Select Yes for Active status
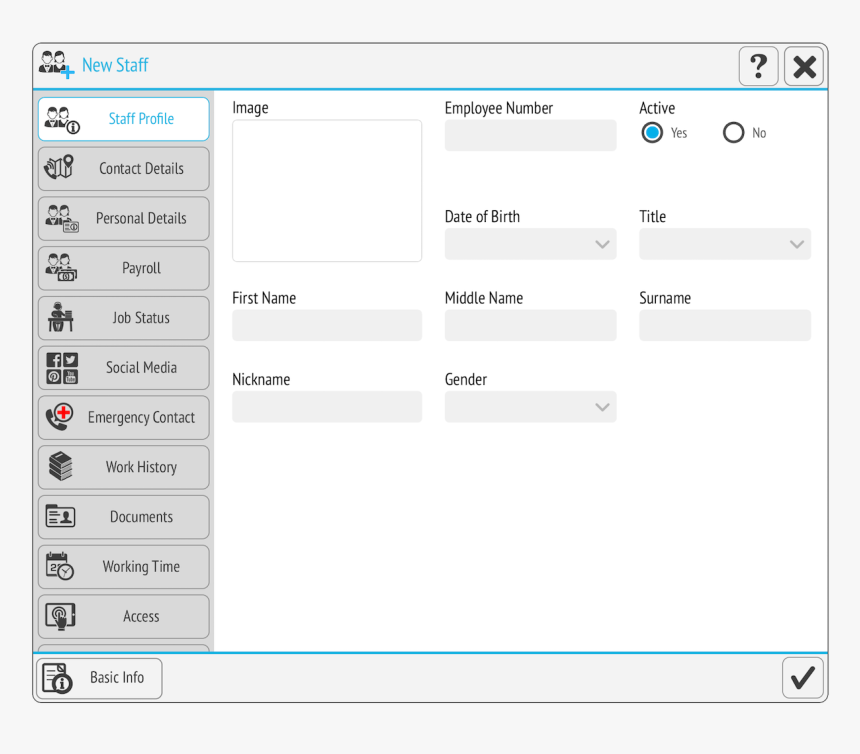Screen dimensions: 860x754 coord(652,132)
